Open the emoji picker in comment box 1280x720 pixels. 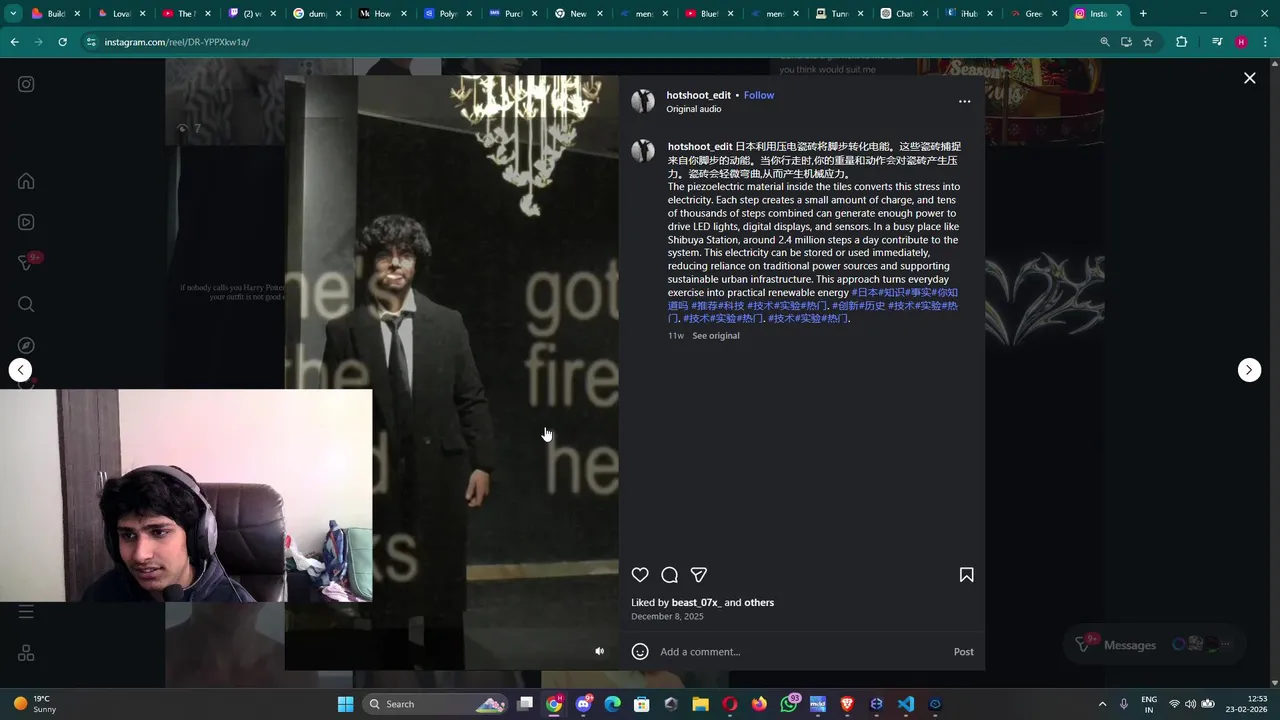[640, 652]
